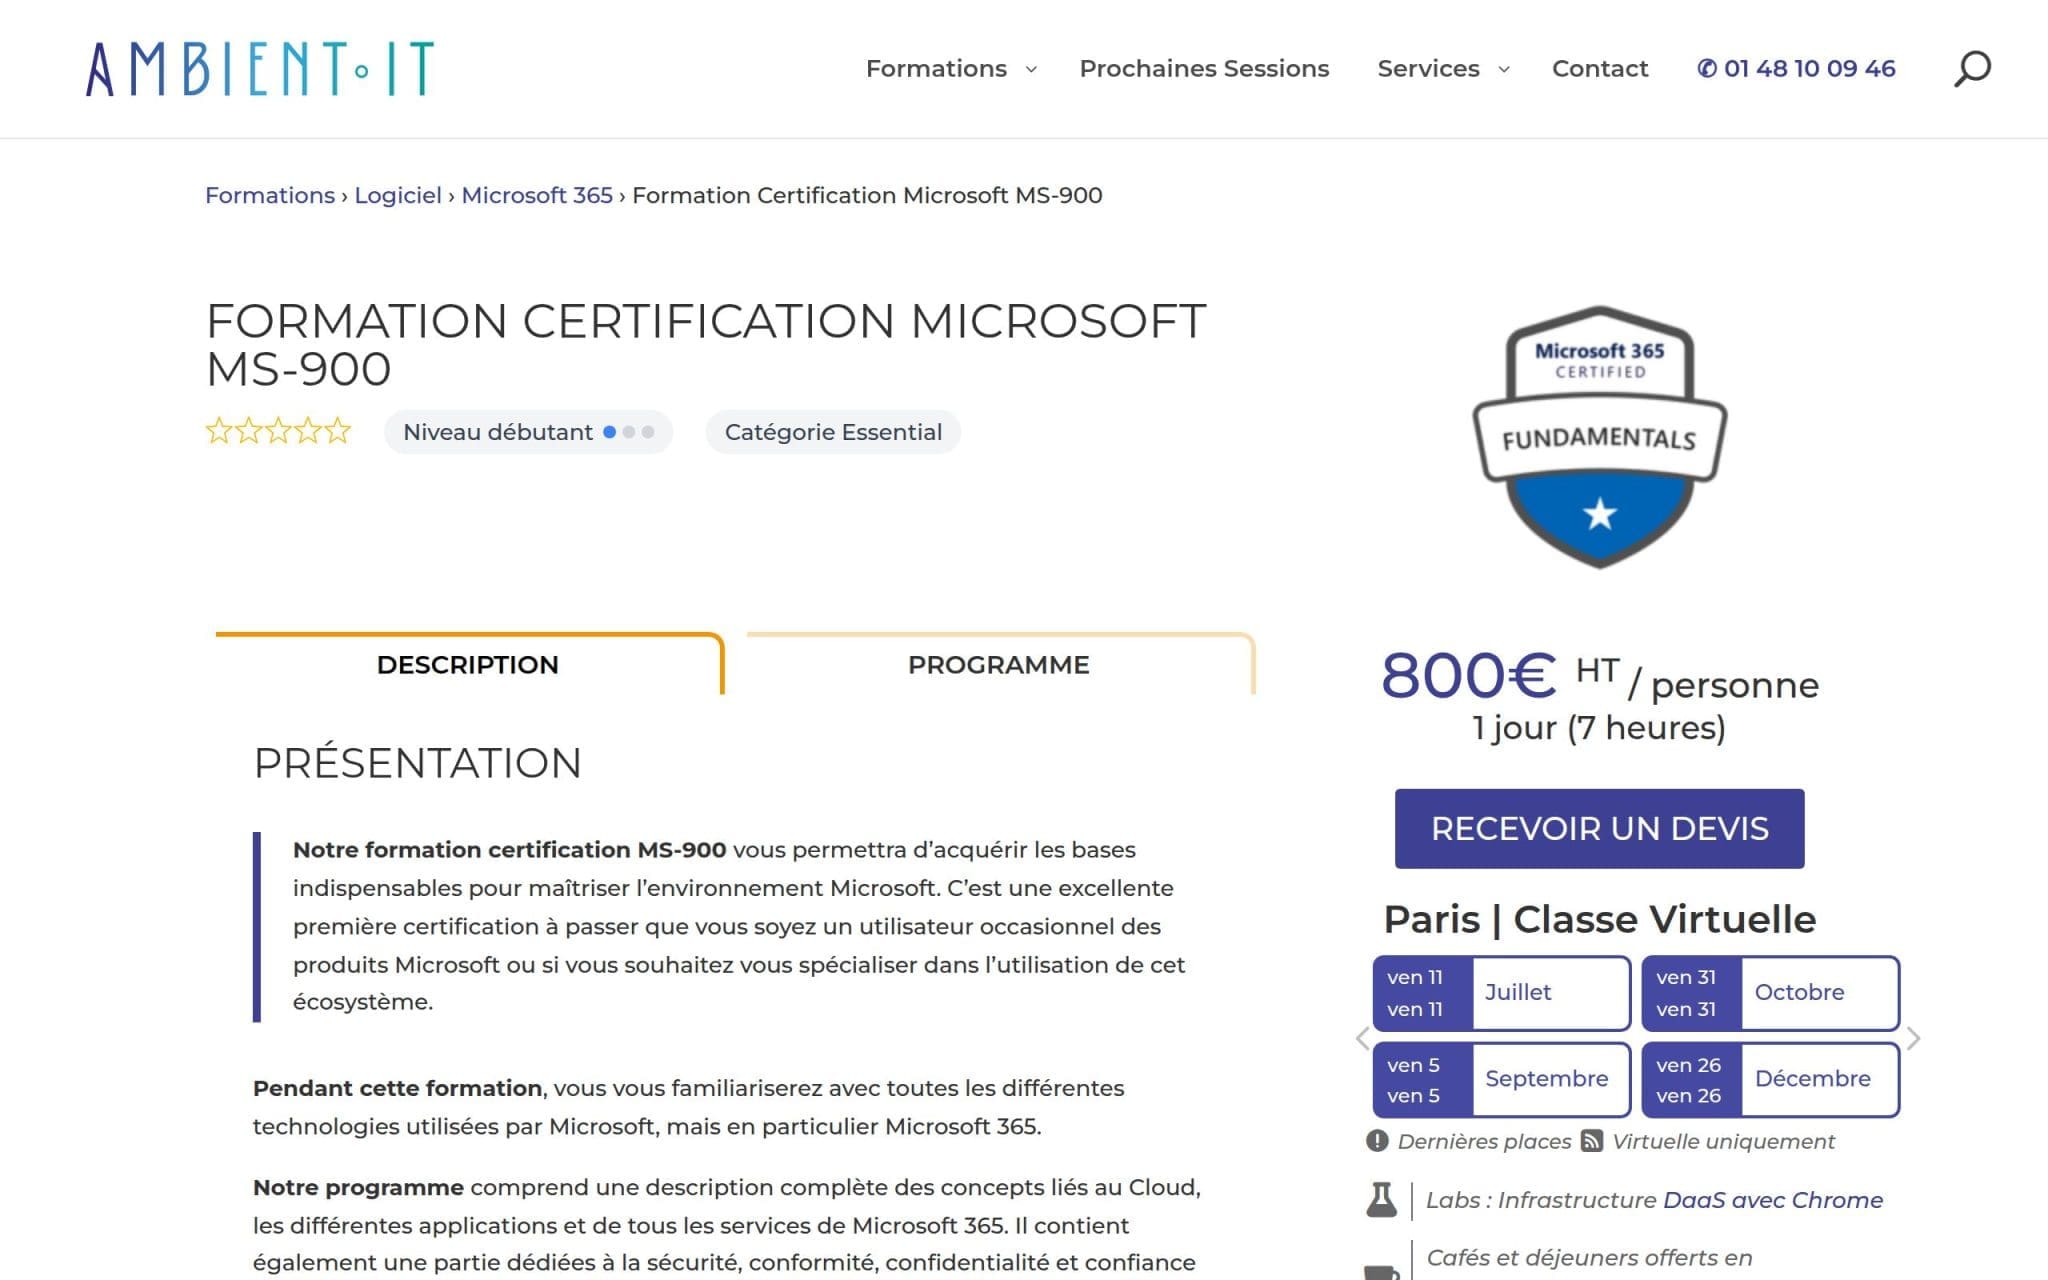The height and width of the screenshot is (1280, 2048).
Task: Click the Virtuelle uniquement feed icon
Action: tap(1592, 1141)
